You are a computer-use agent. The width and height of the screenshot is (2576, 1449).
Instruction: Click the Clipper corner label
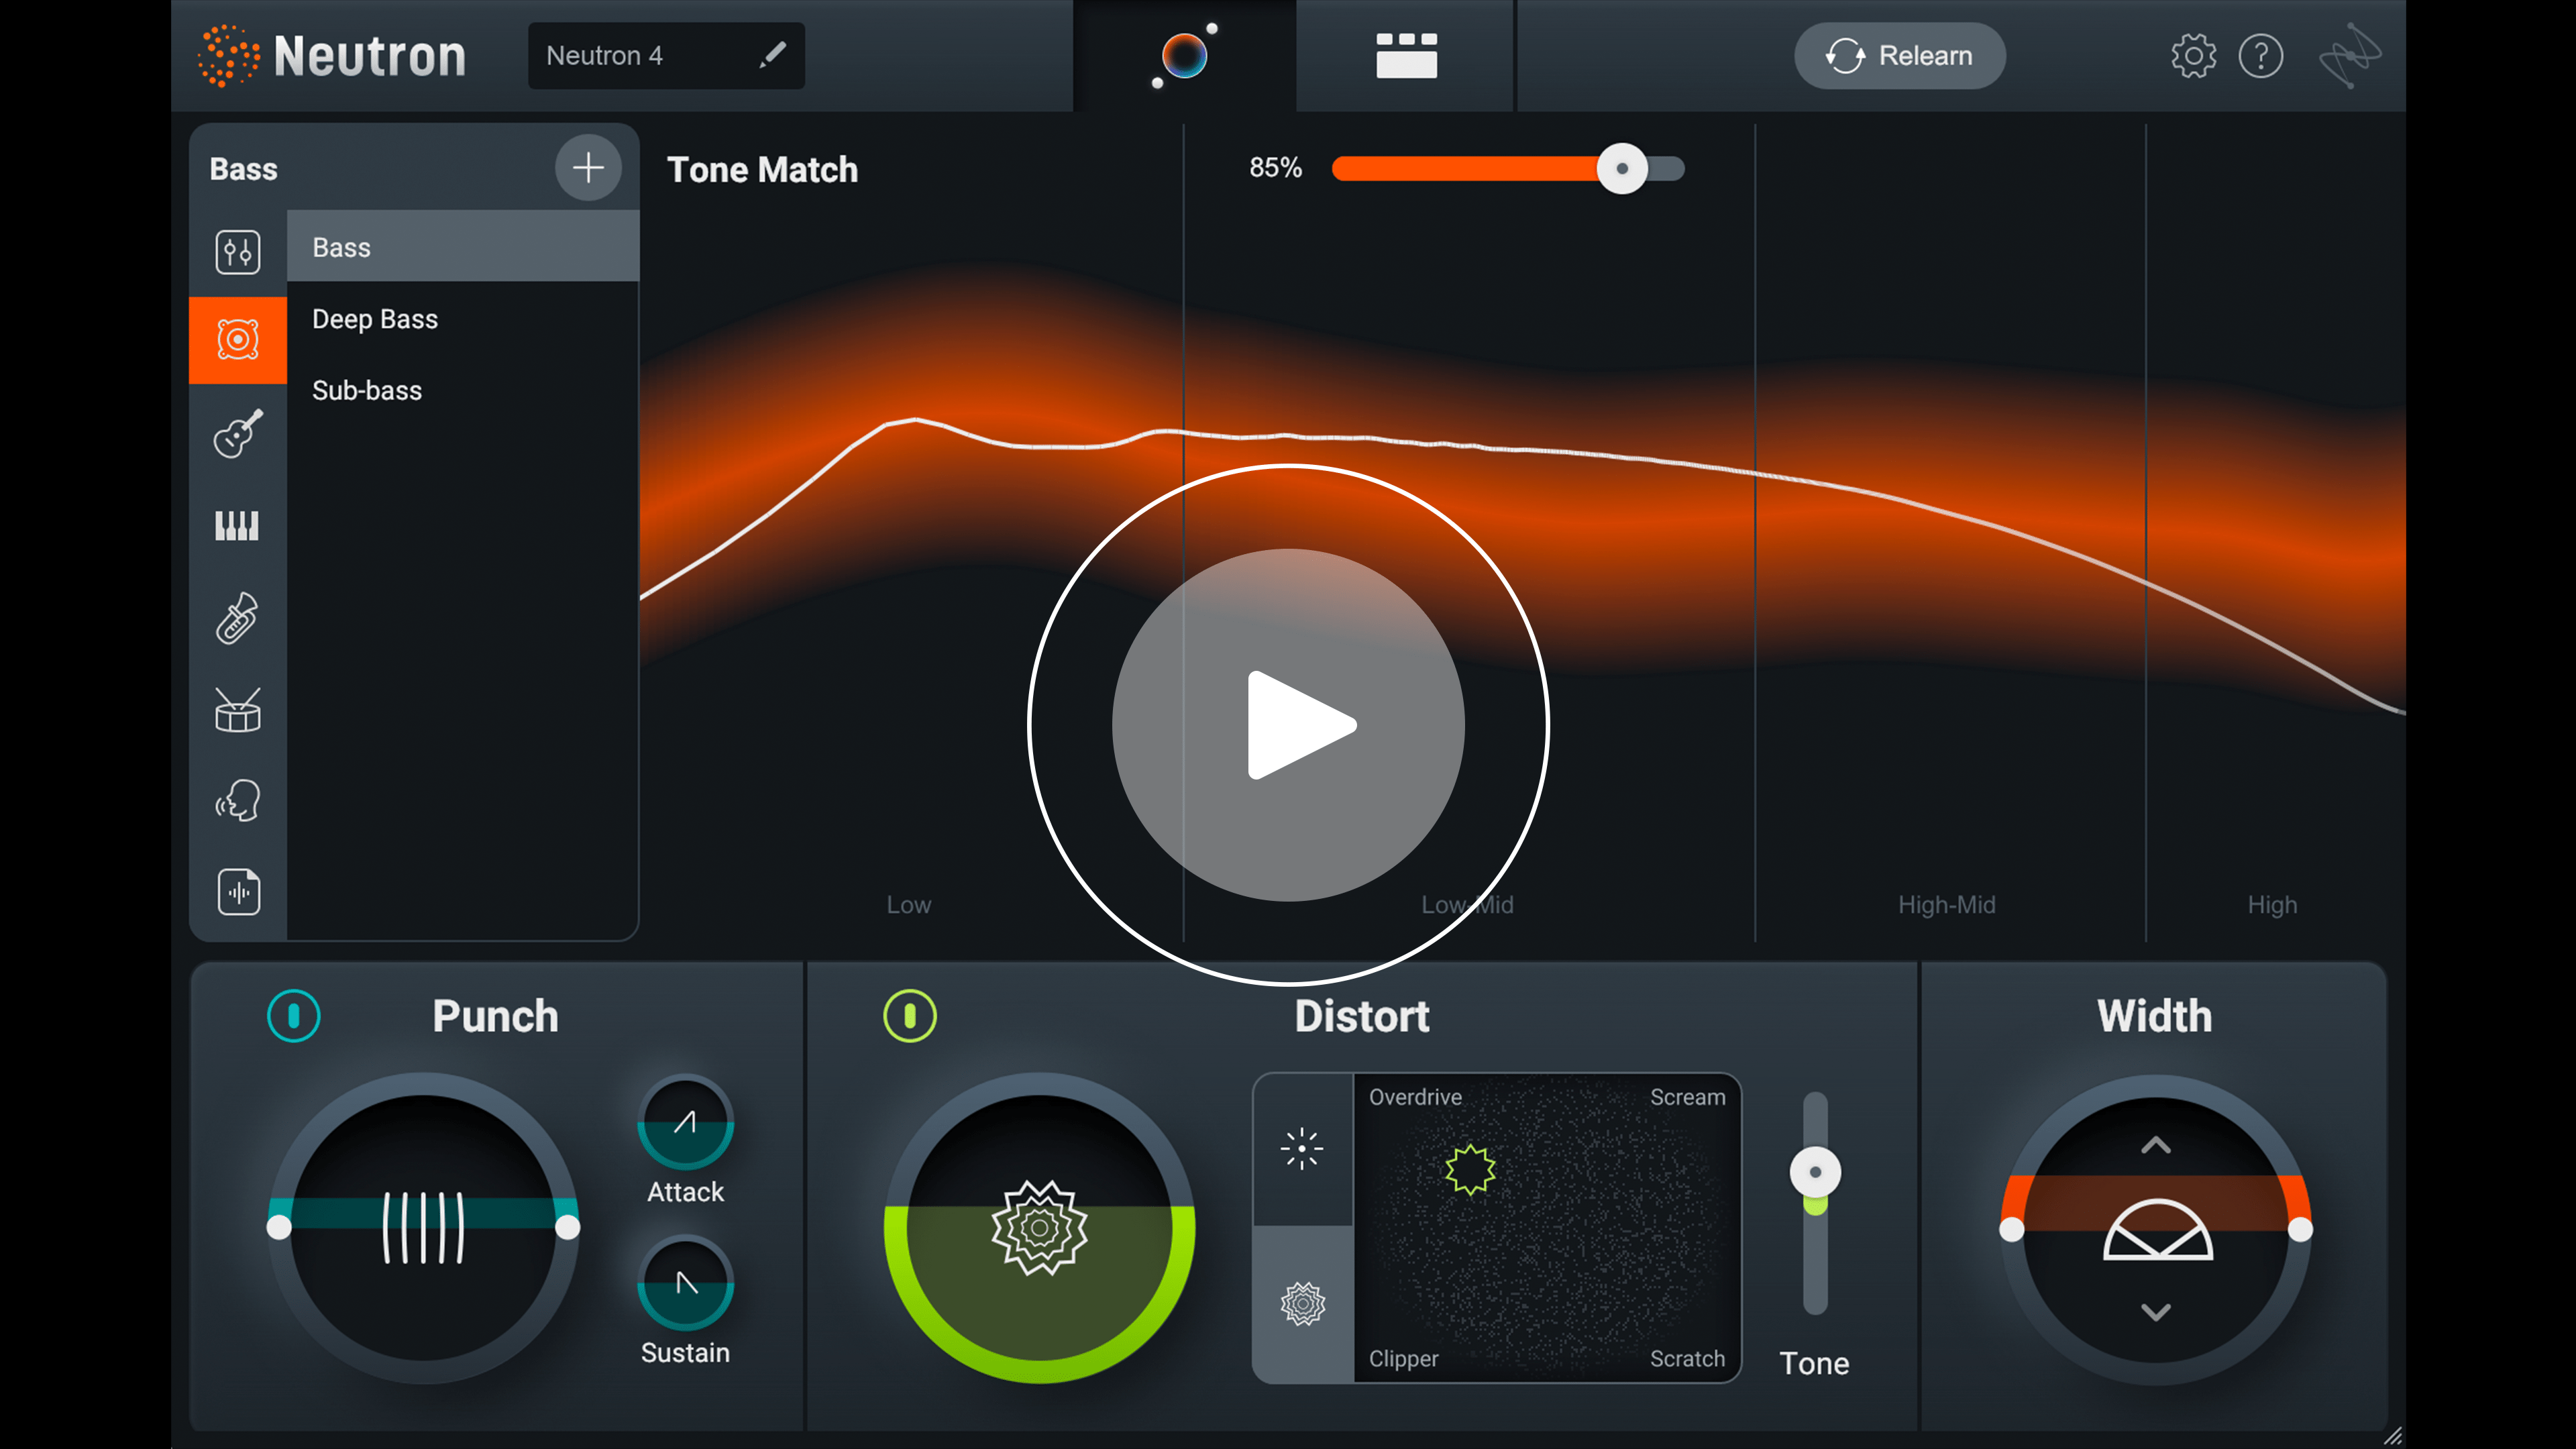pos(1403,1359)
